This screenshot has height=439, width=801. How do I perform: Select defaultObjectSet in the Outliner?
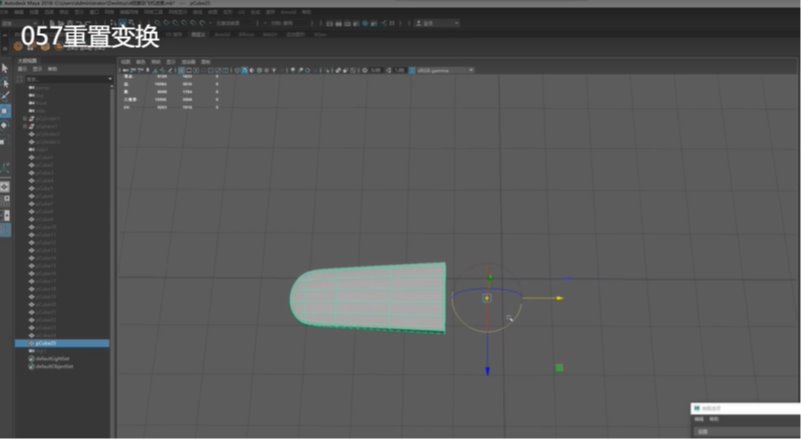pyautogui.click(x=54, y=366)
